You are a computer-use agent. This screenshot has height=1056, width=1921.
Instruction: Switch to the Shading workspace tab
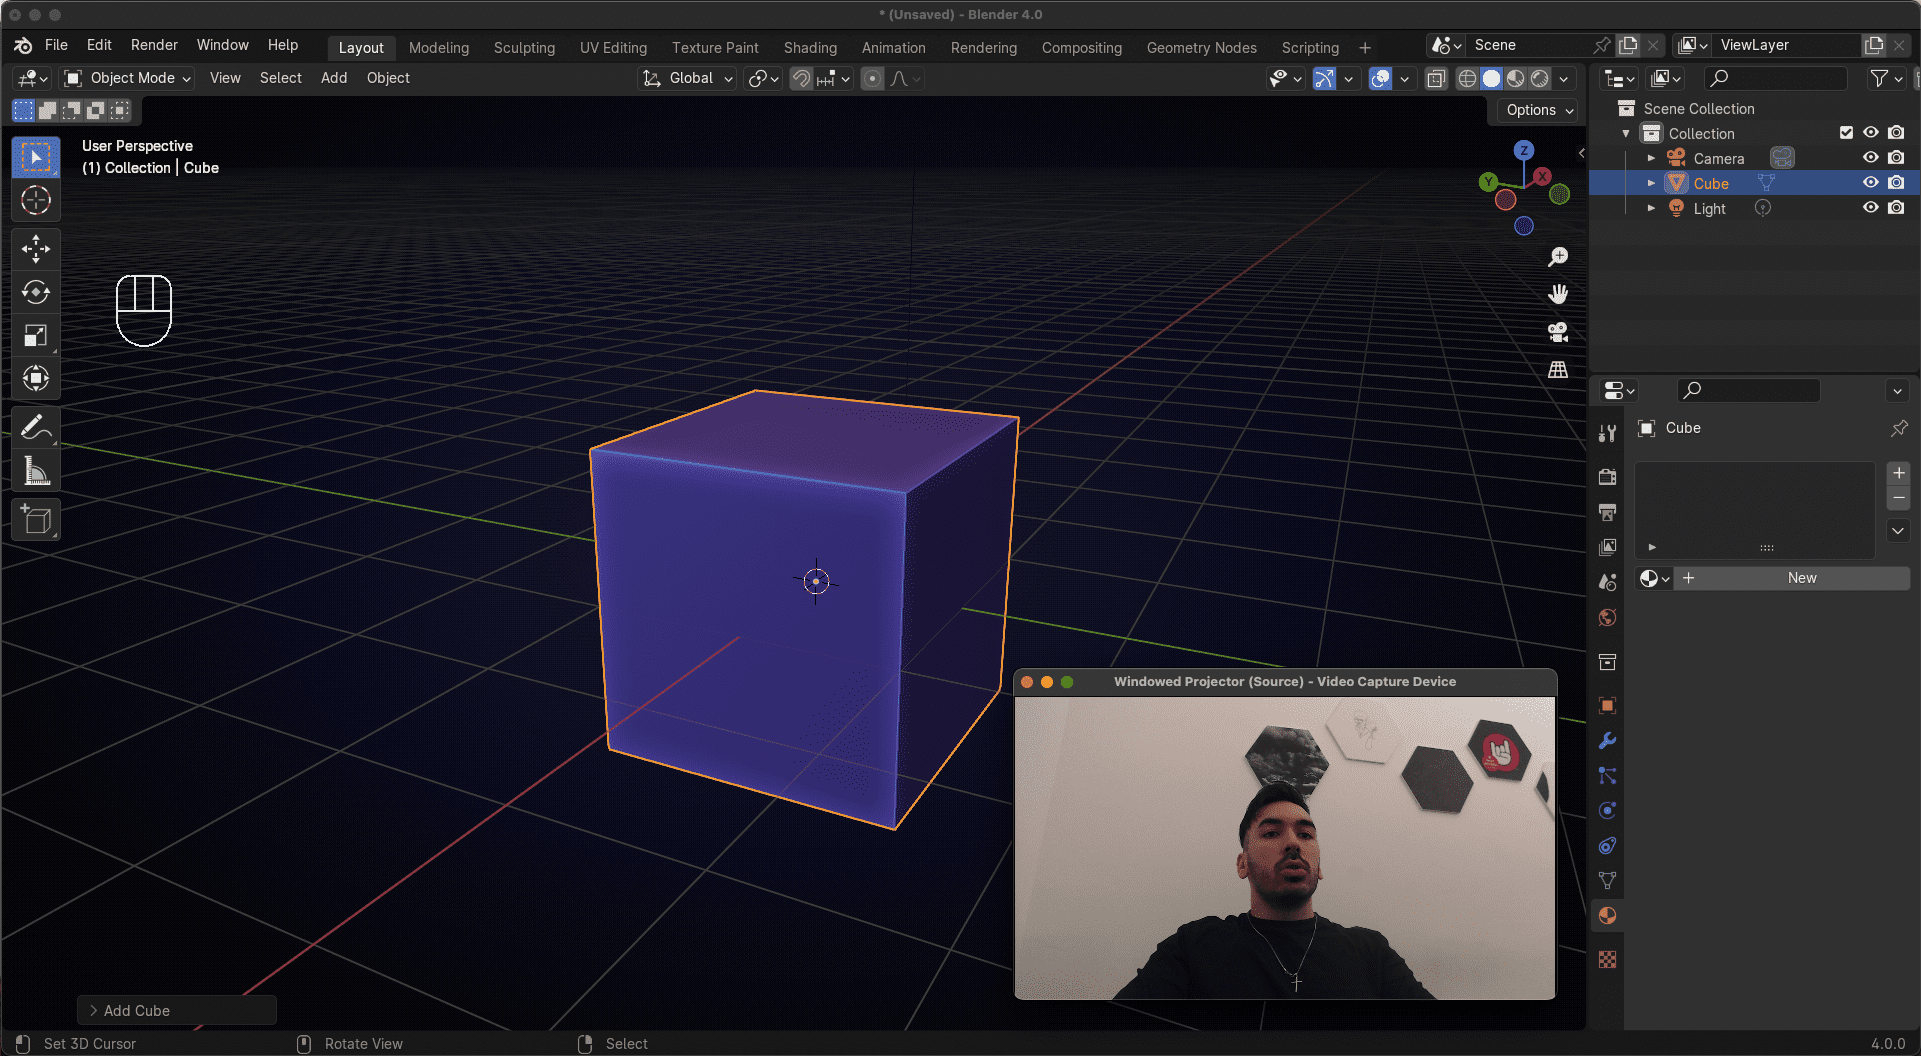tap(810, 48)
